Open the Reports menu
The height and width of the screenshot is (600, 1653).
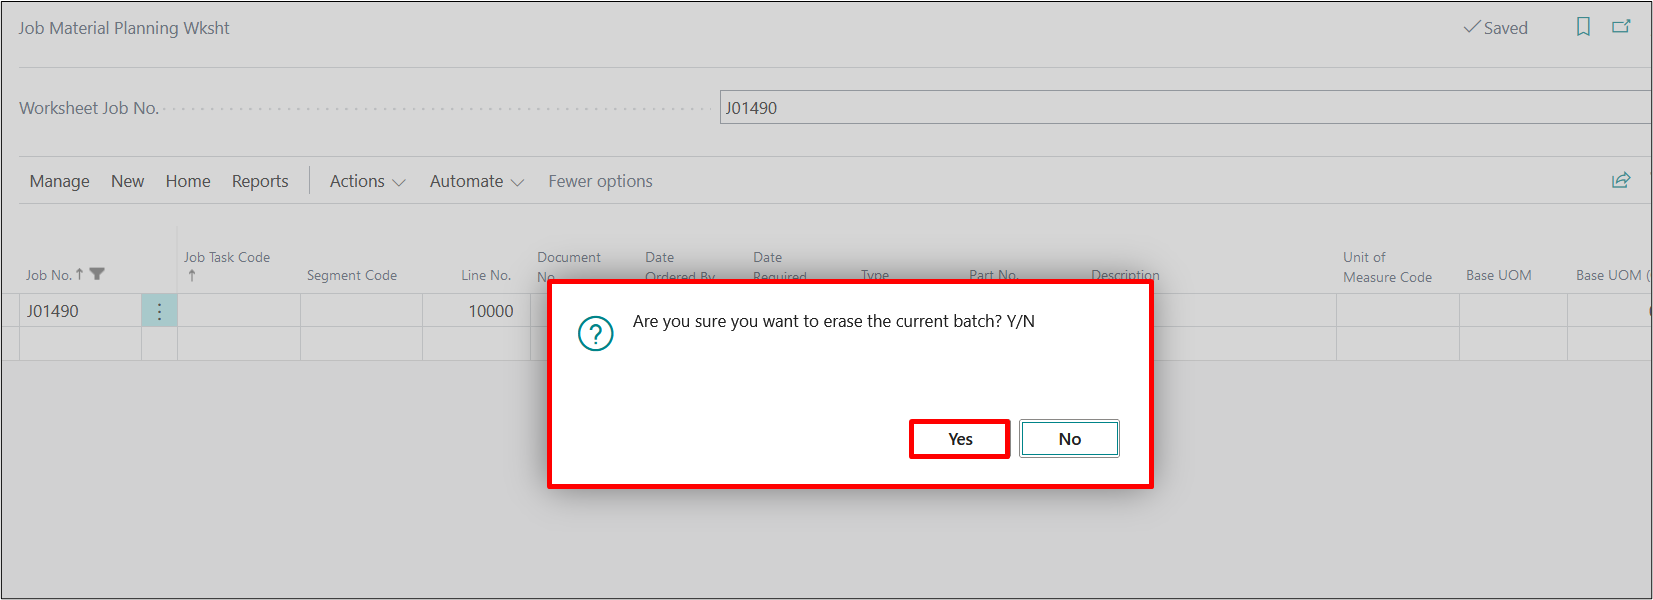tap(260, 181)
